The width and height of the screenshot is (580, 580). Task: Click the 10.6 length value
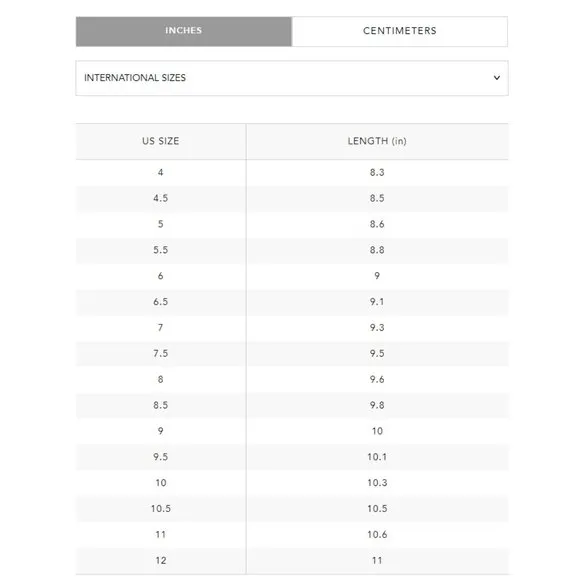click(377, 535)
